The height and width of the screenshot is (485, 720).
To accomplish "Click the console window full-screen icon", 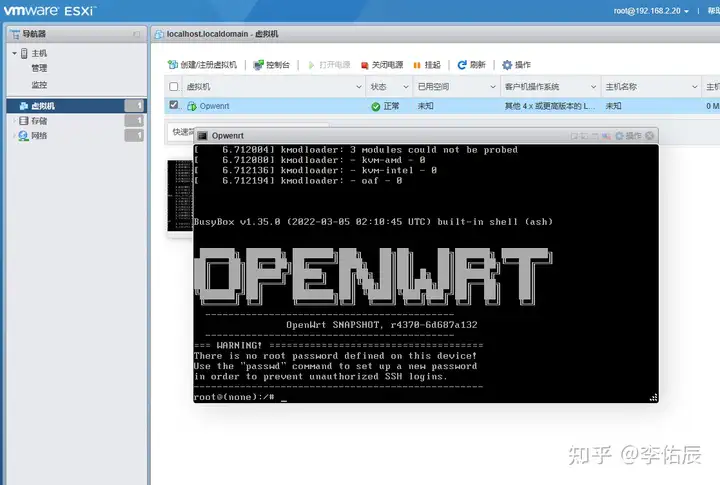I will click(x=574, y=136).
